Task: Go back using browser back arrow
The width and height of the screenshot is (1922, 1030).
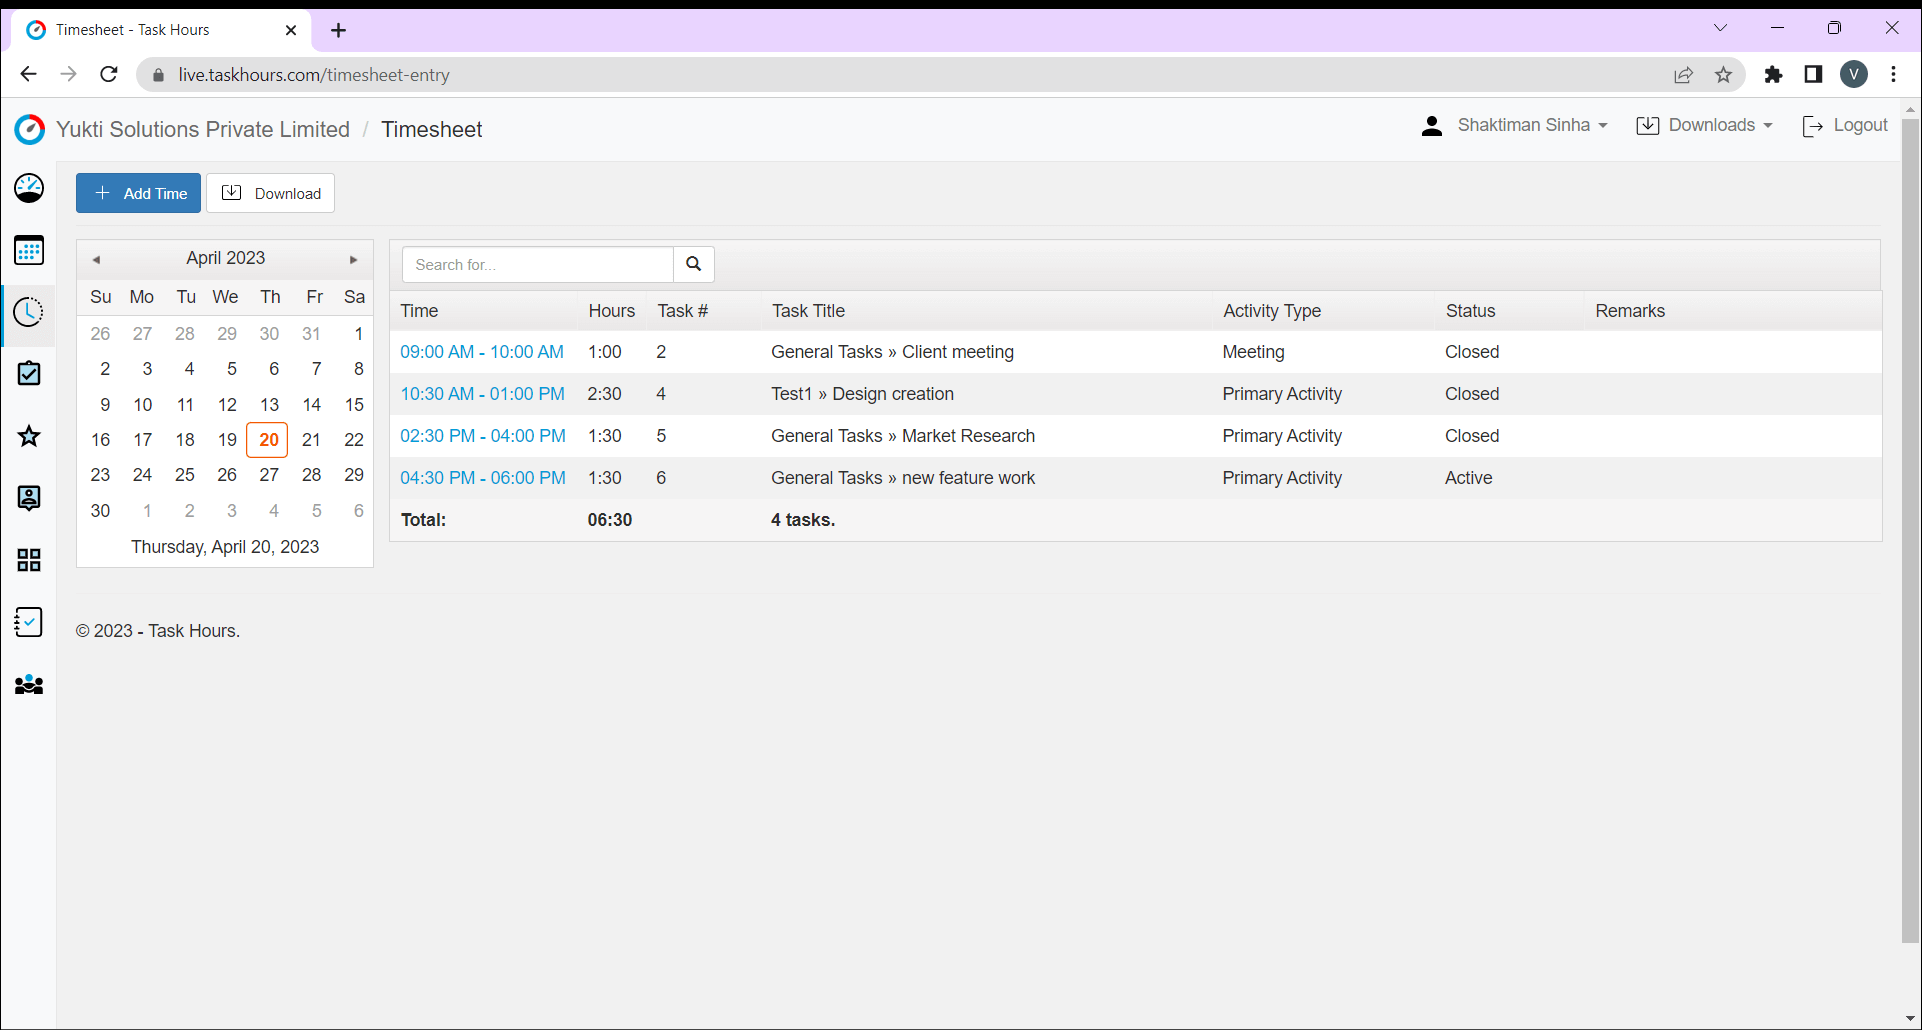Action: tap(28, 74)
